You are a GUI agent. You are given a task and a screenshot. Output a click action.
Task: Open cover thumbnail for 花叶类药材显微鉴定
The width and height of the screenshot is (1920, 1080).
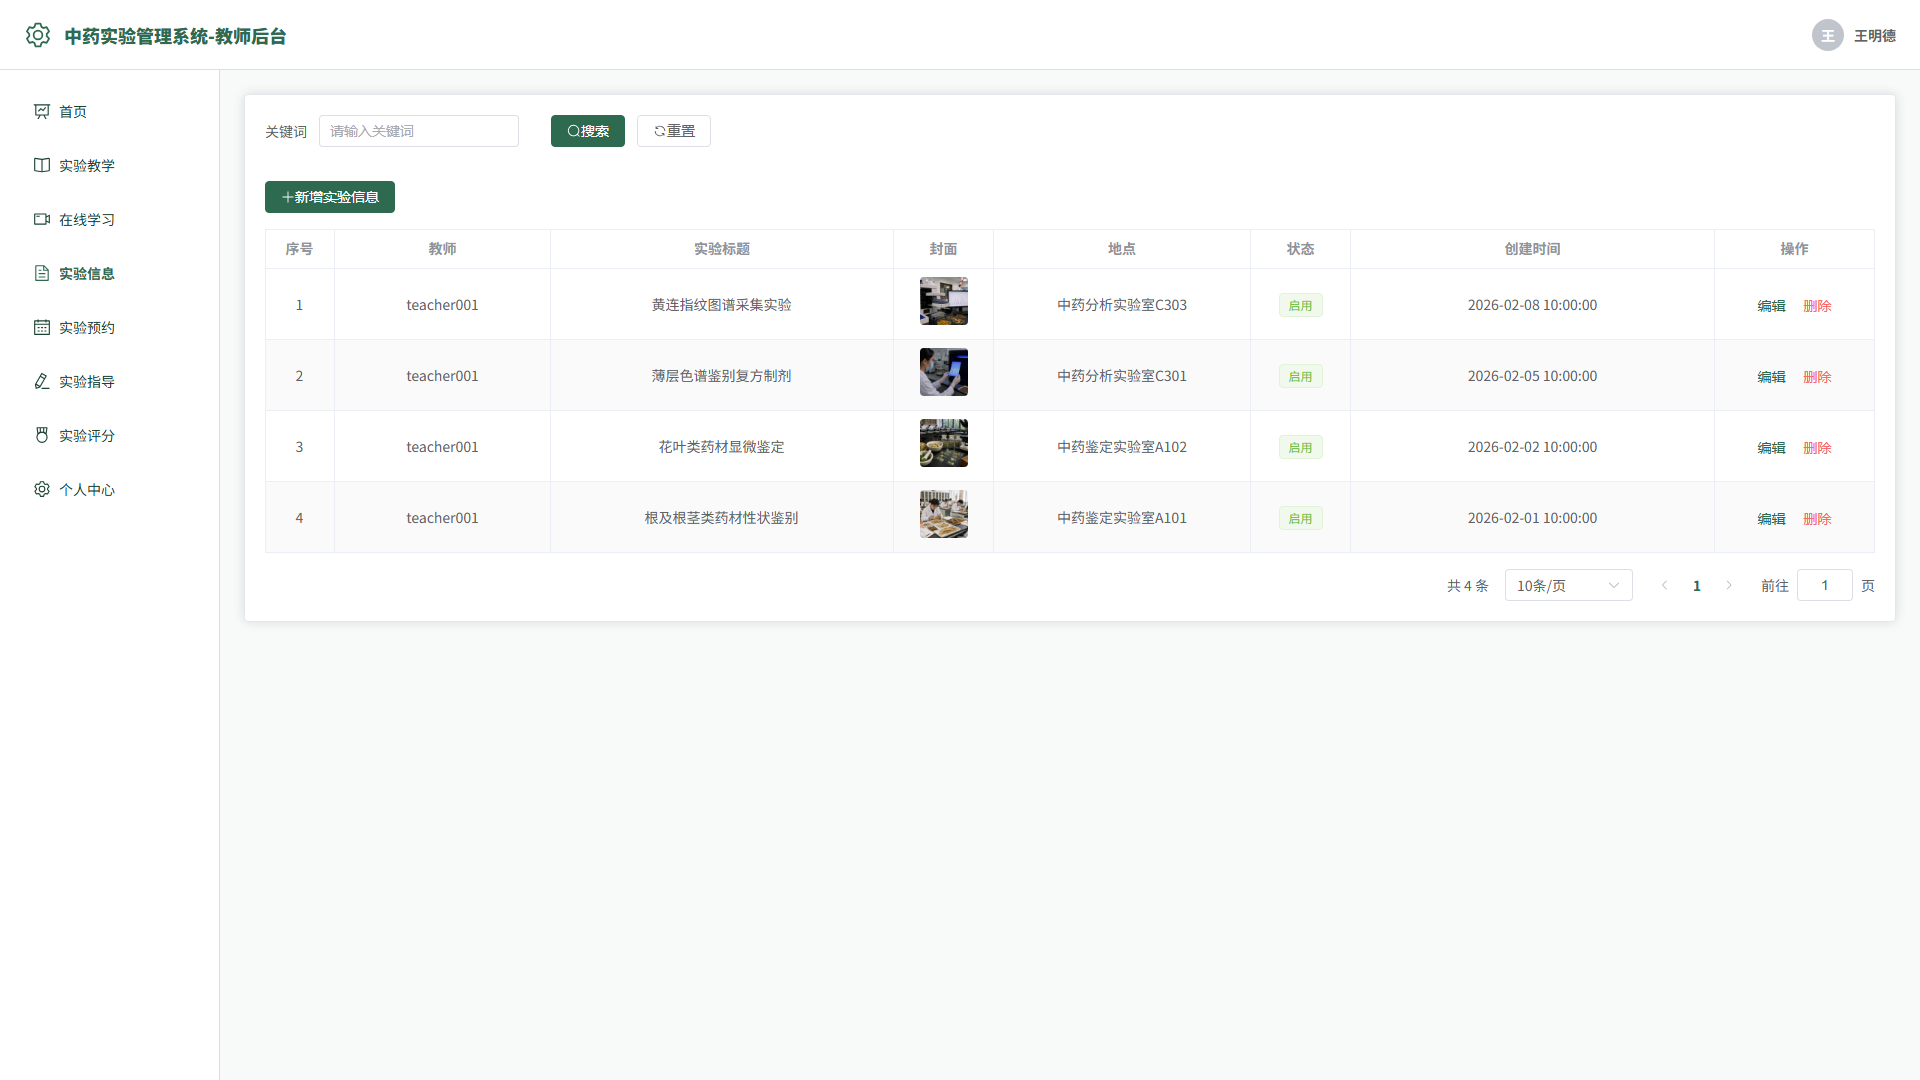pyautogui.click(x=944, y=443)
